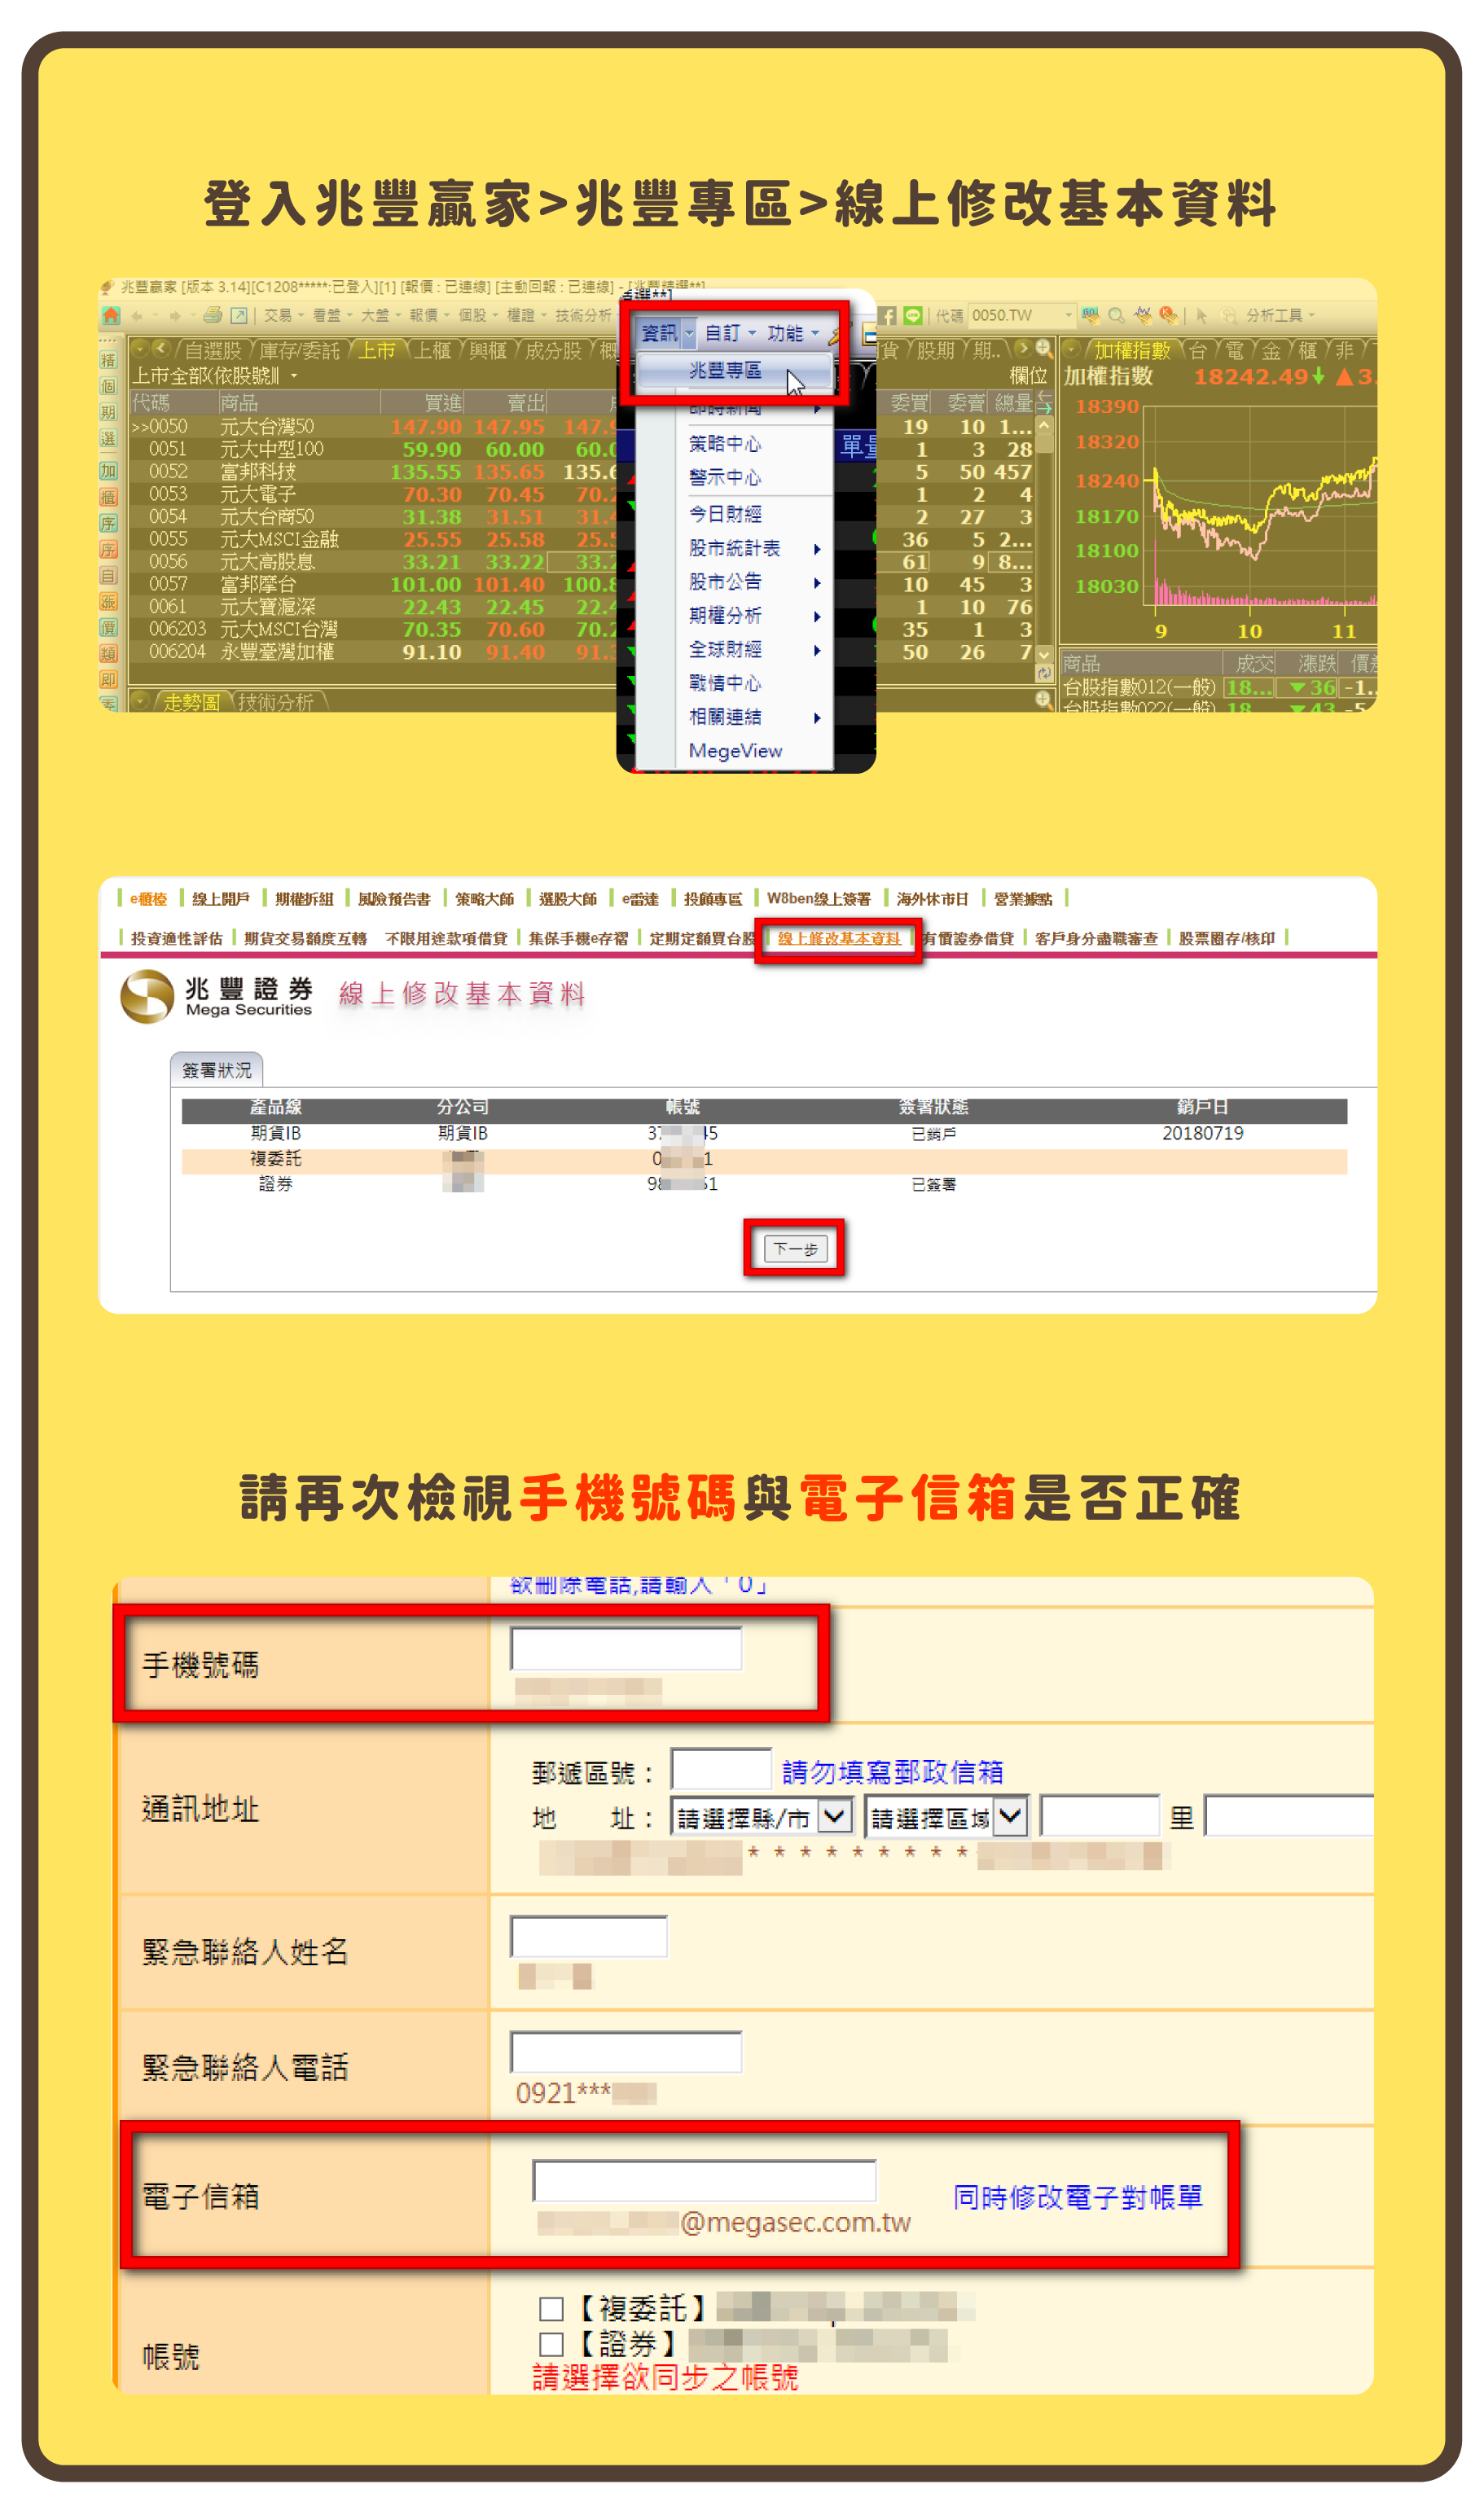Select 策略中心 in the dropdown menu
This screenshot has width=1484, height=2493.
click(x=725, y=444)
